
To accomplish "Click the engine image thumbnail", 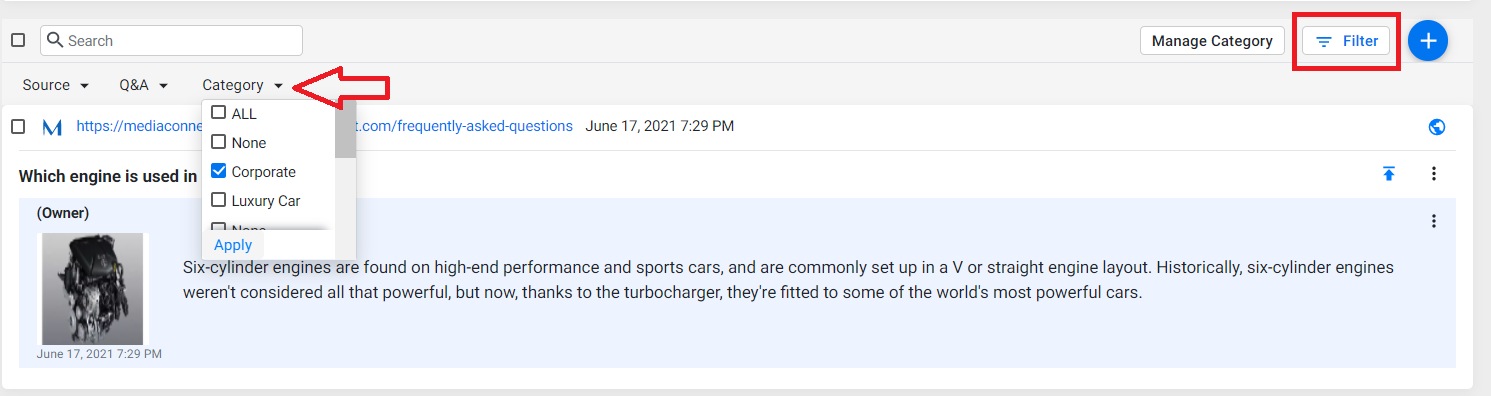I will tap(93, 289).
